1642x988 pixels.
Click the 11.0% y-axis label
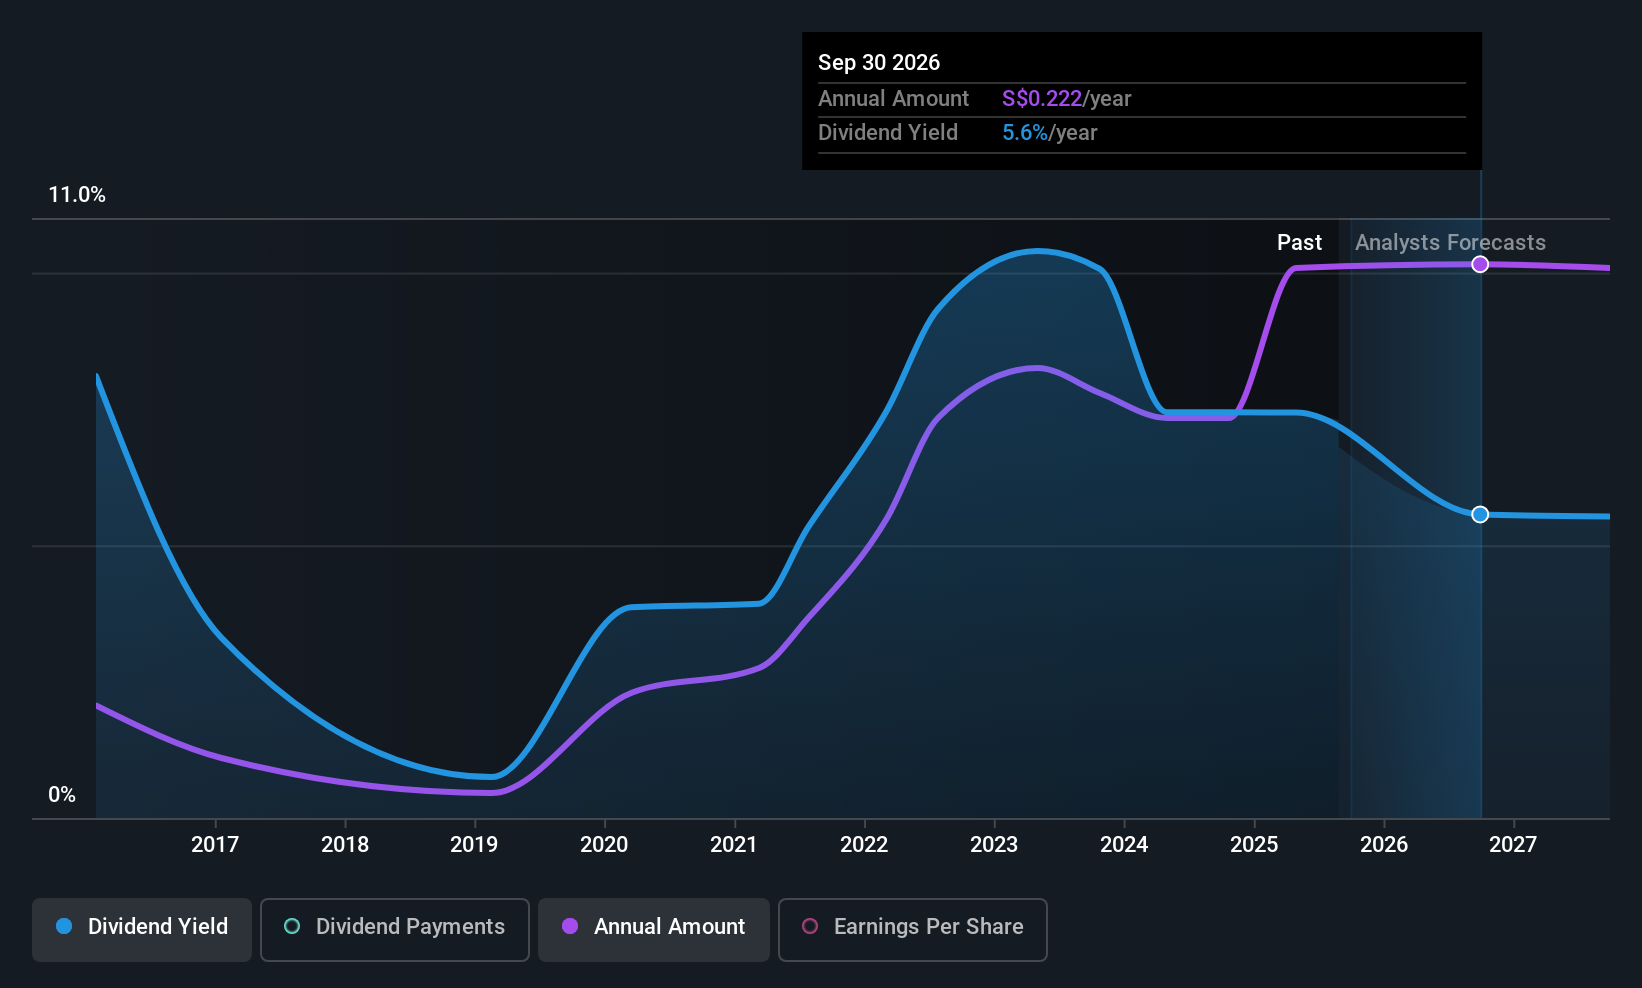click(x=77, y=194)
